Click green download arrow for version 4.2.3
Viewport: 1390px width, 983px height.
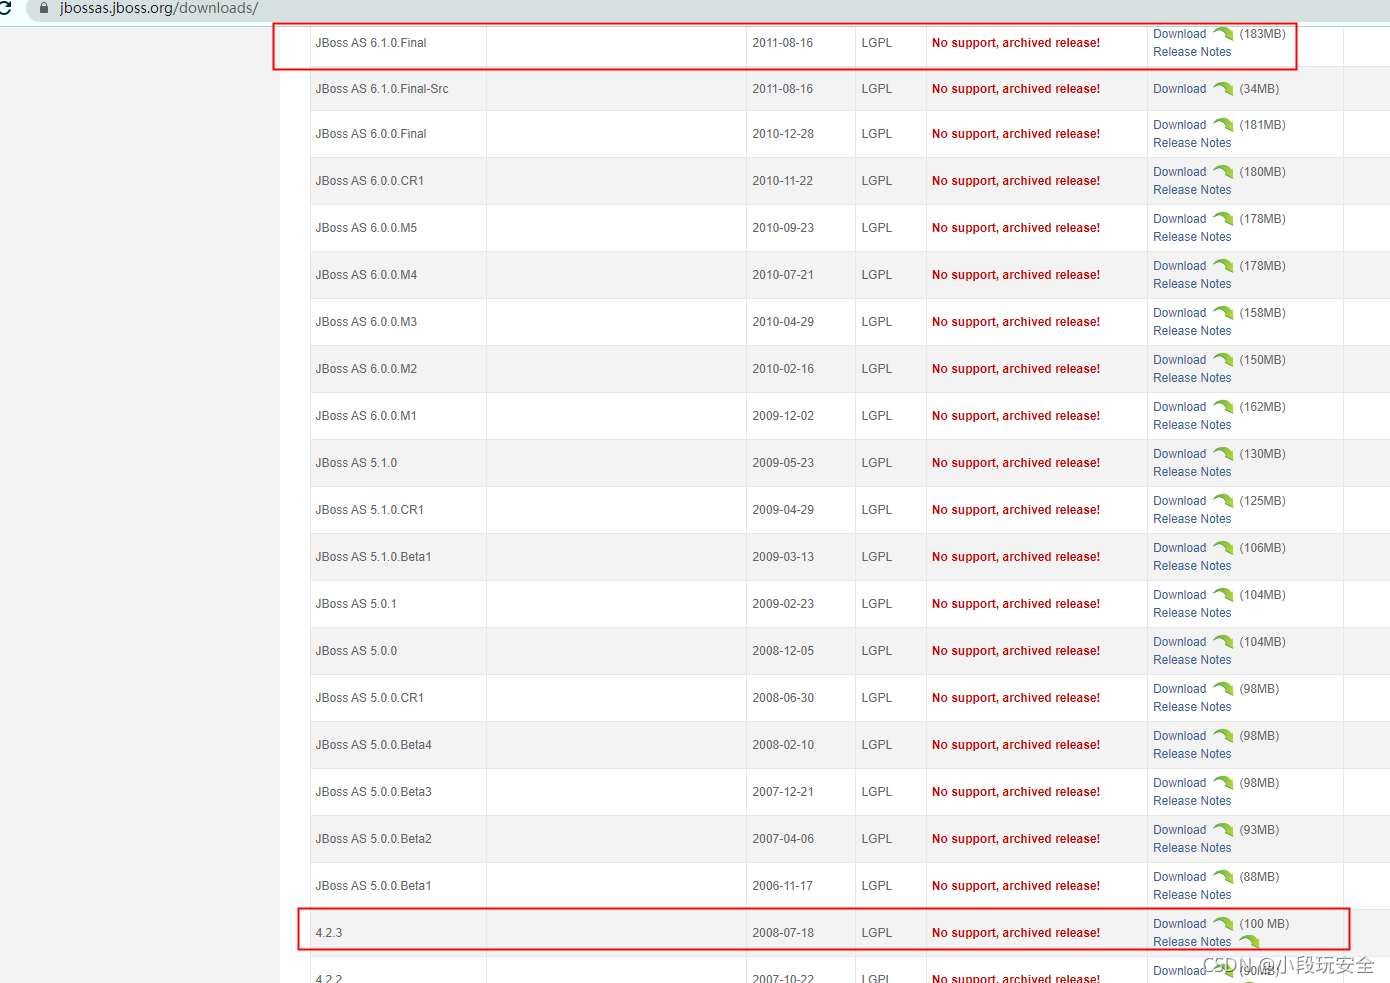[x=1223, y=924]
